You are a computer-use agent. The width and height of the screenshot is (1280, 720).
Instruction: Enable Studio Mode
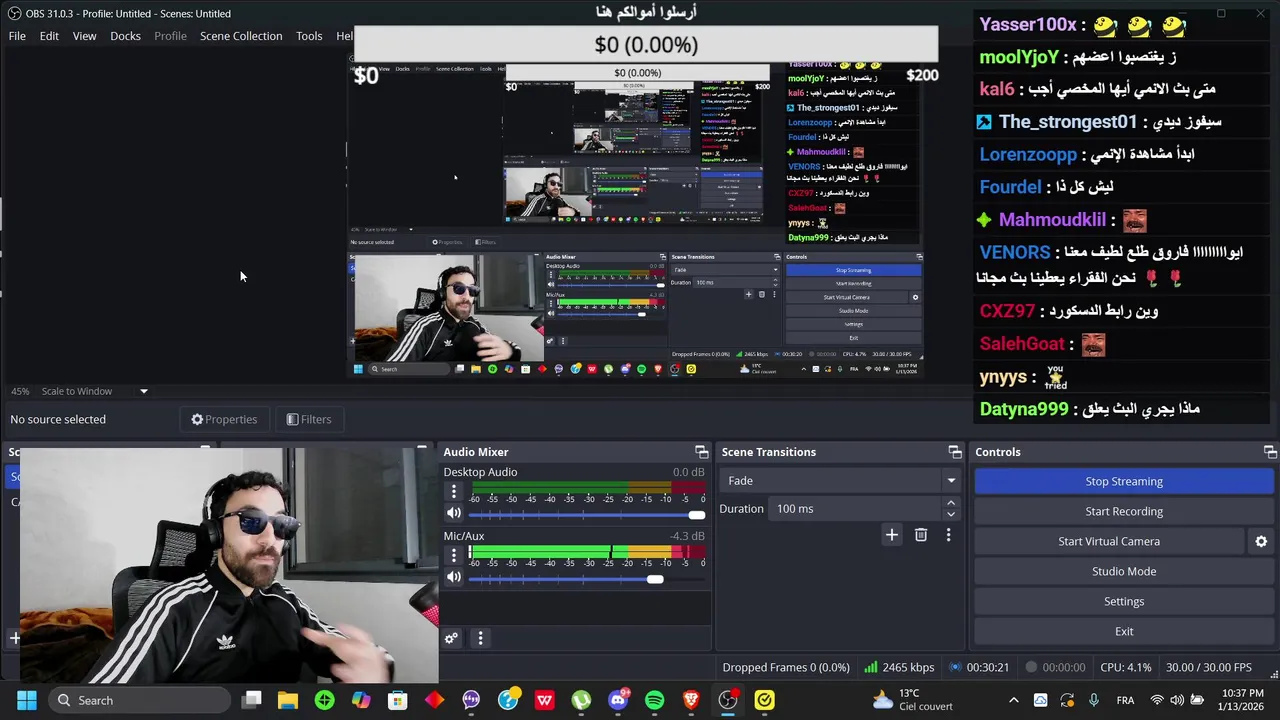pos(1124,571)
